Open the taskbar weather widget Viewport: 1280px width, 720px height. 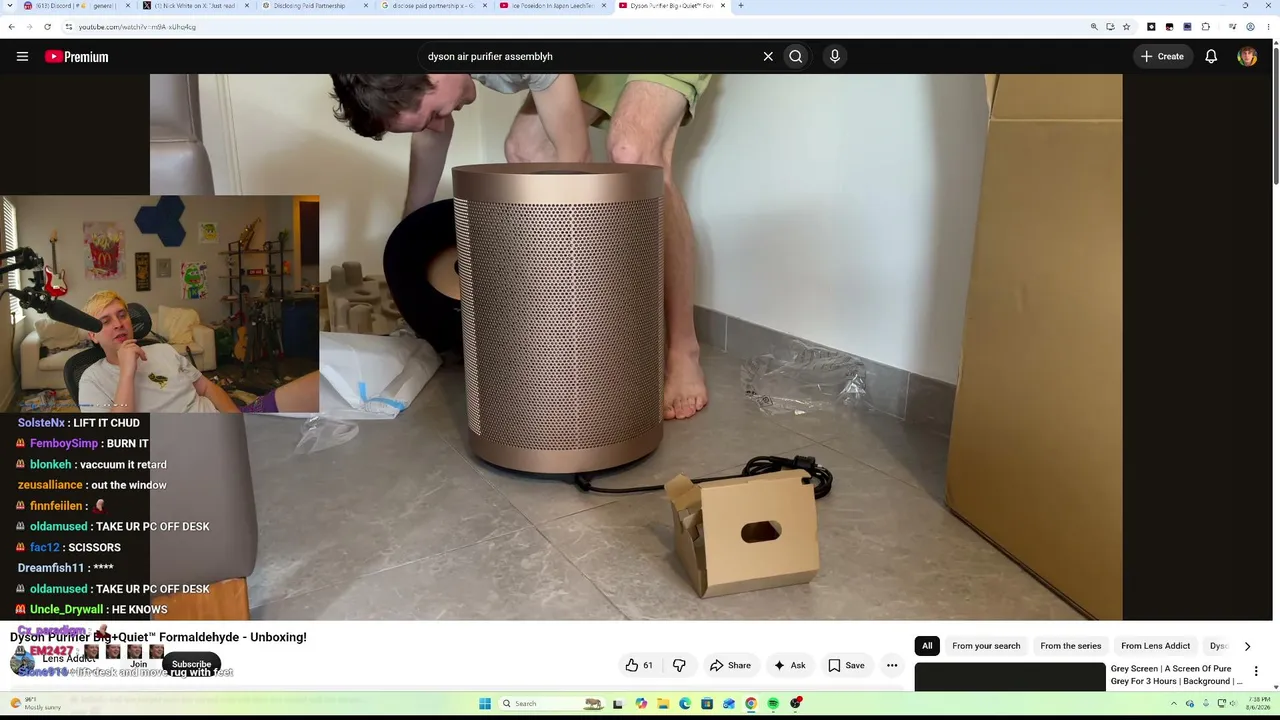pyautogui.click(x=34, y=704)
